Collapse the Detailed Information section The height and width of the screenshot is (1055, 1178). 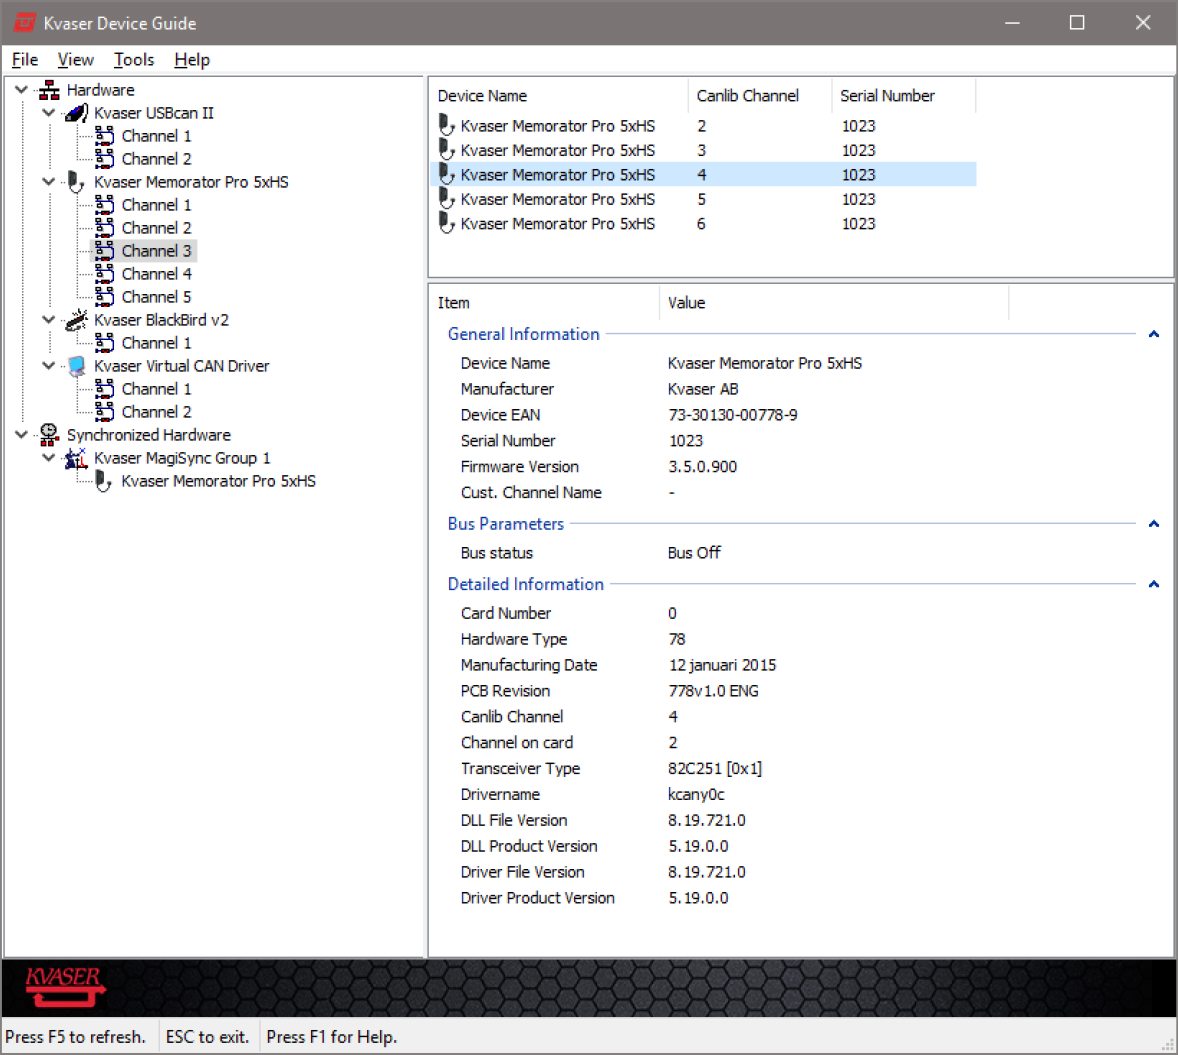pos(1153,584)
